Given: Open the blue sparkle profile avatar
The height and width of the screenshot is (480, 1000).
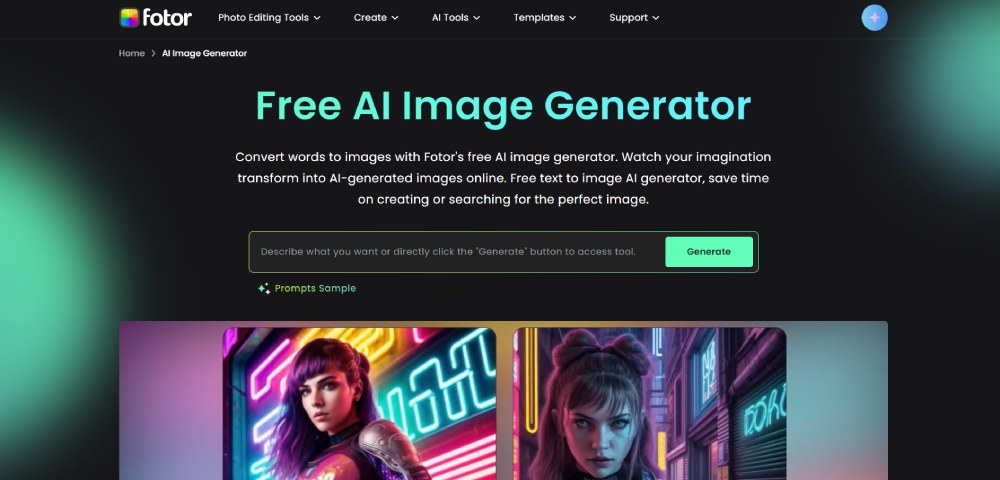Looking at the screenshot, I should click(x=874, y=18).
